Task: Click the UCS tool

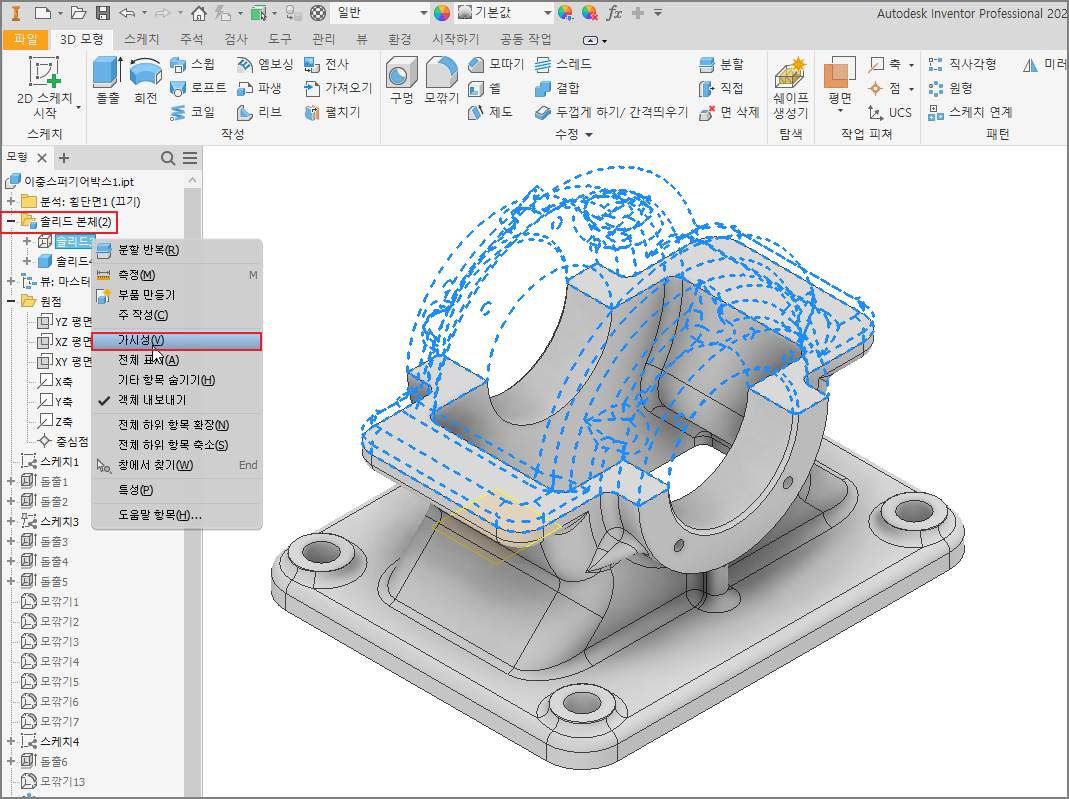Action: [890, 112]
